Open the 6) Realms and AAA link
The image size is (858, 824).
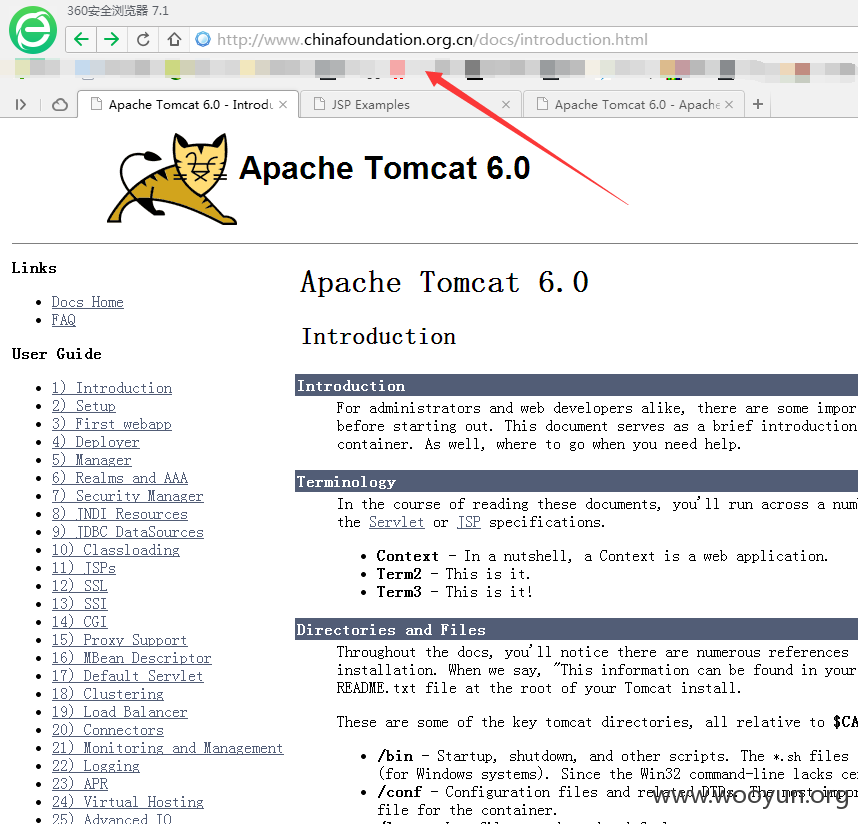[x=120, y=478]
